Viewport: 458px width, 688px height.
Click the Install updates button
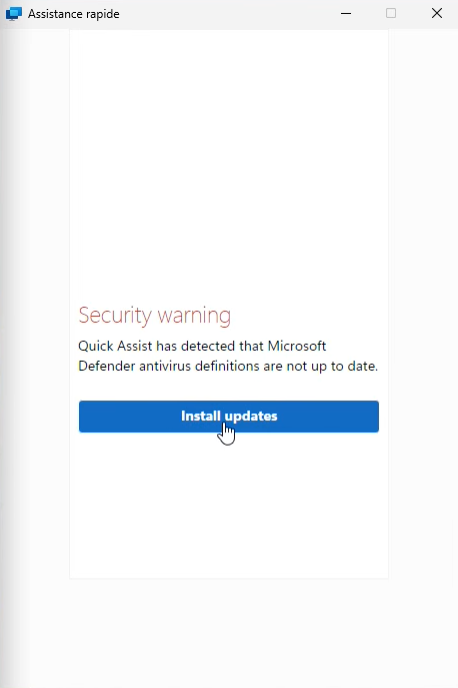(x=229, y=416)
